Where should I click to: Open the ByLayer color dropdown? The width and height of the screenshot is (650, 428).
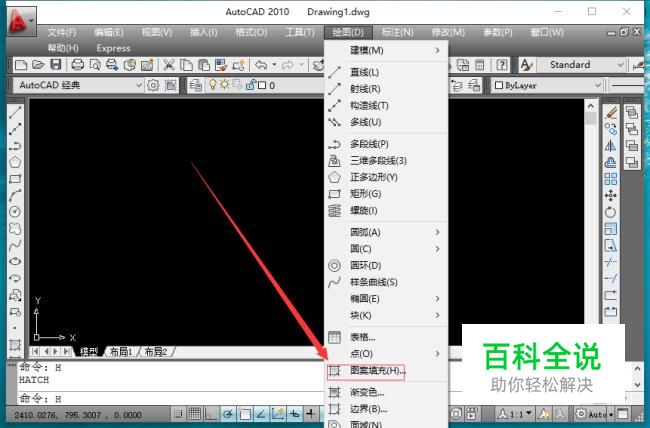(598, 85)
